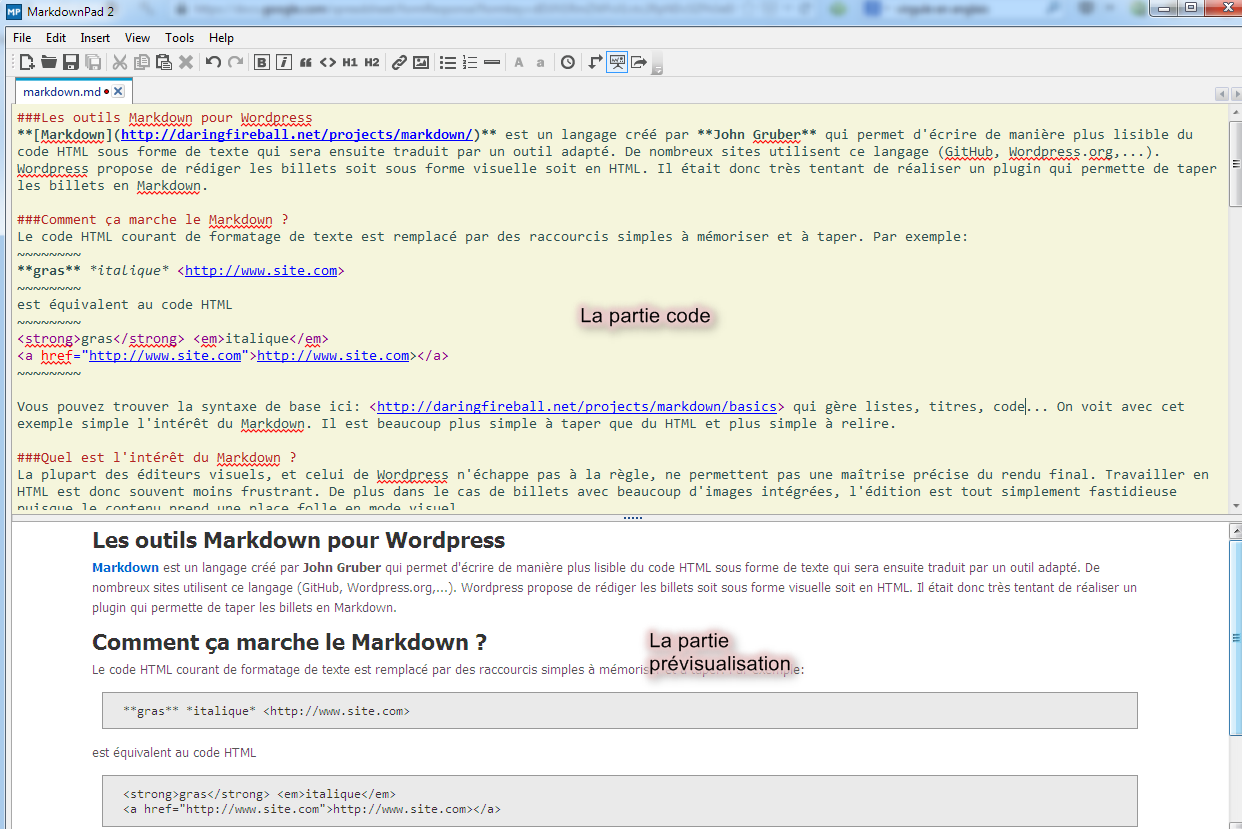Open the File menu
The image size is (1242, 829).
[x=22, y=38]
